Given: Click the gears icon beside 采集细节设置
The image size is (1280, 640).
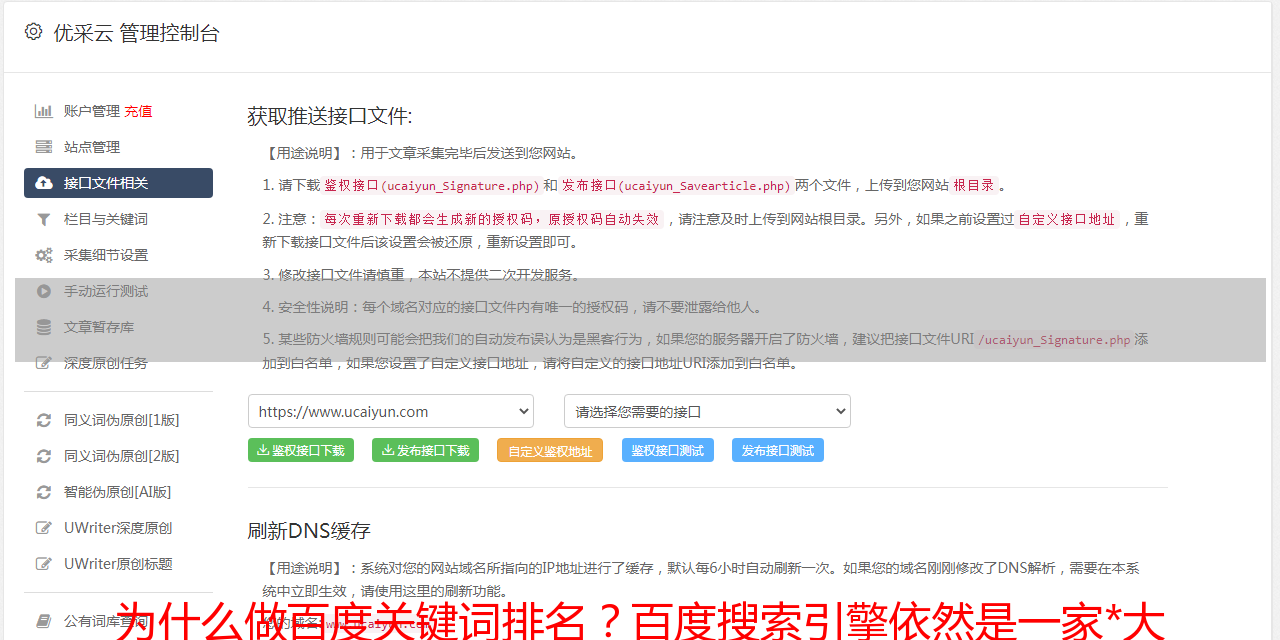Looking at the screenshot, I should [44, 255].
